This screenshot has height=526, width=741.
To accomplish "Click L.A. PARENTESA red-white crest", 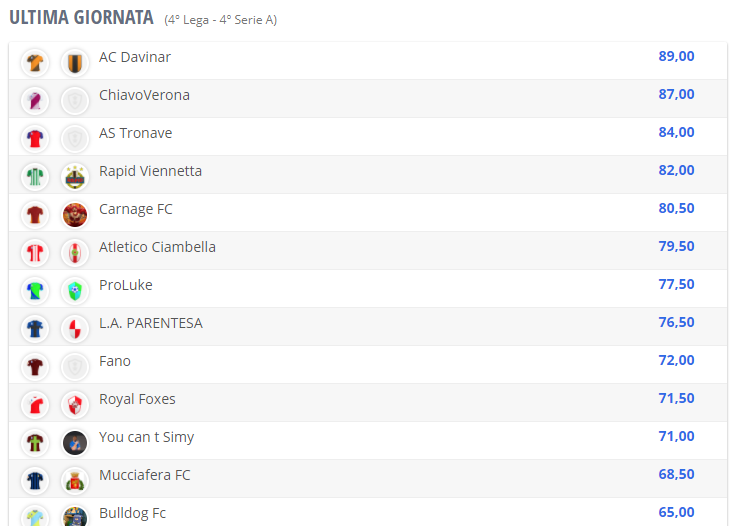I will tap(75, 329).
